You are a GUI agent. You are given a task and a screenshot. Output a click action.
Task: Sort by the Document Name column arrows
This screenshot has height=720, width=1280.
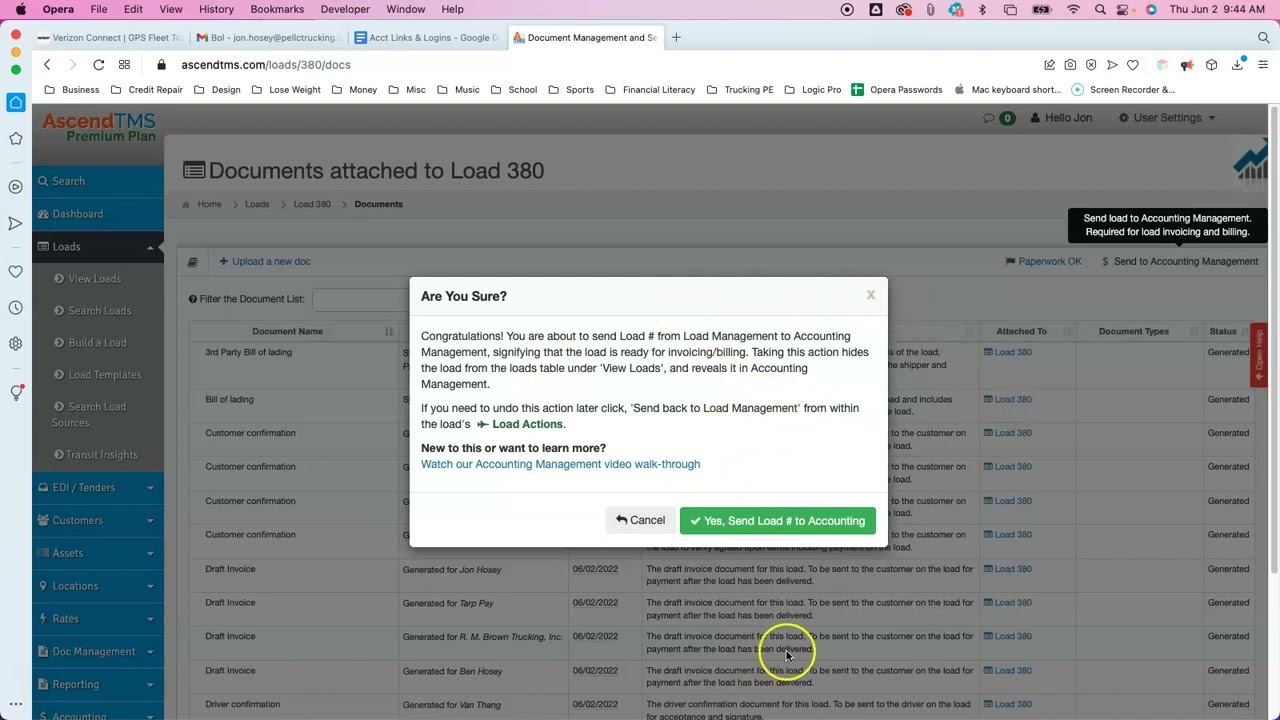click(389, 332)
